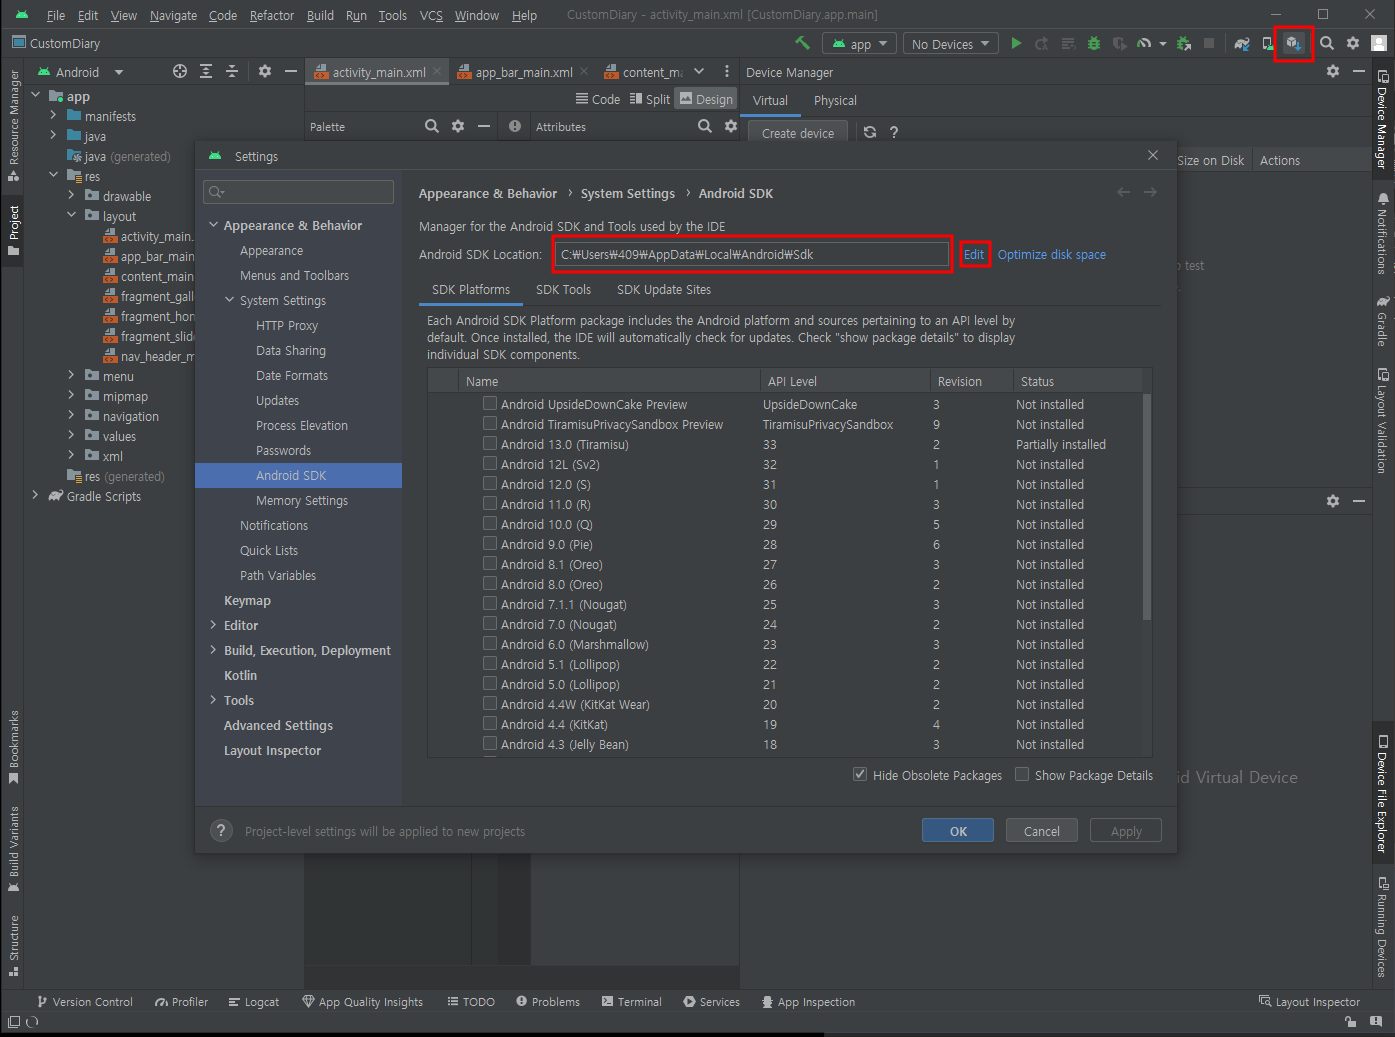Open Project pane options gear
Viewport: 1395px width, 1037px height.
coord(265,71)
